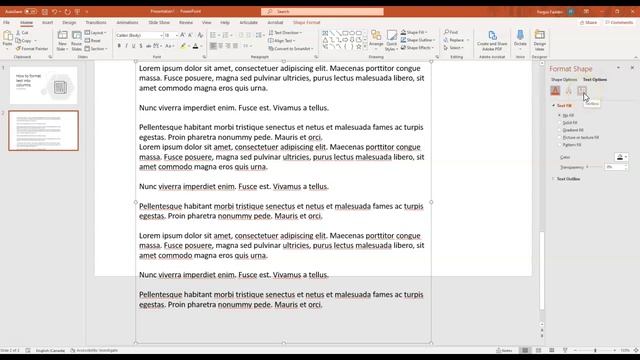
Task: Toggle underline formatting
Action: [x=133, y=46]
